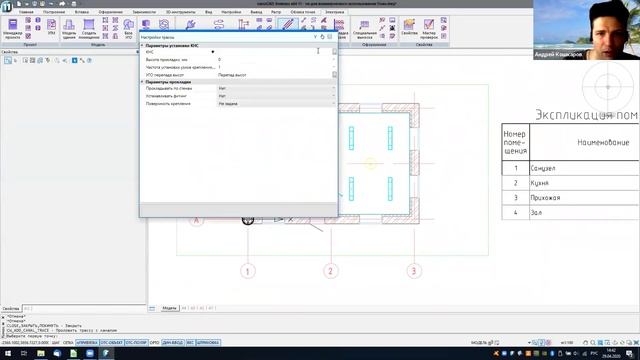Click the nanoCAD application logo button
The width and height of the screenshot is (640, 360).
click(x=6, y=7)
